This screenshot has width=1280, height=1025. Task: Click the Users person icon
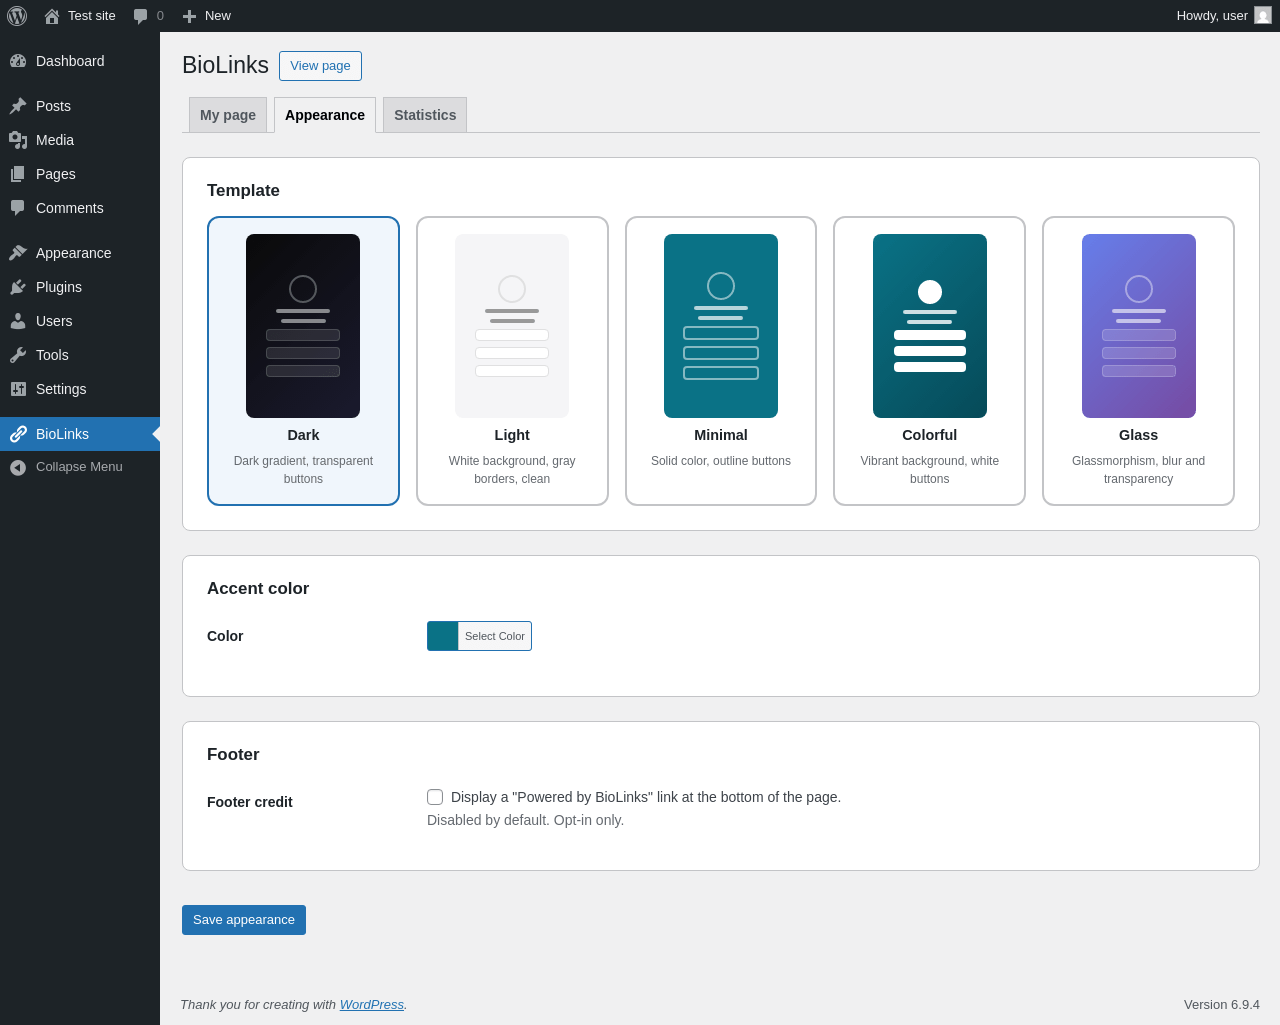pos(18,321)
